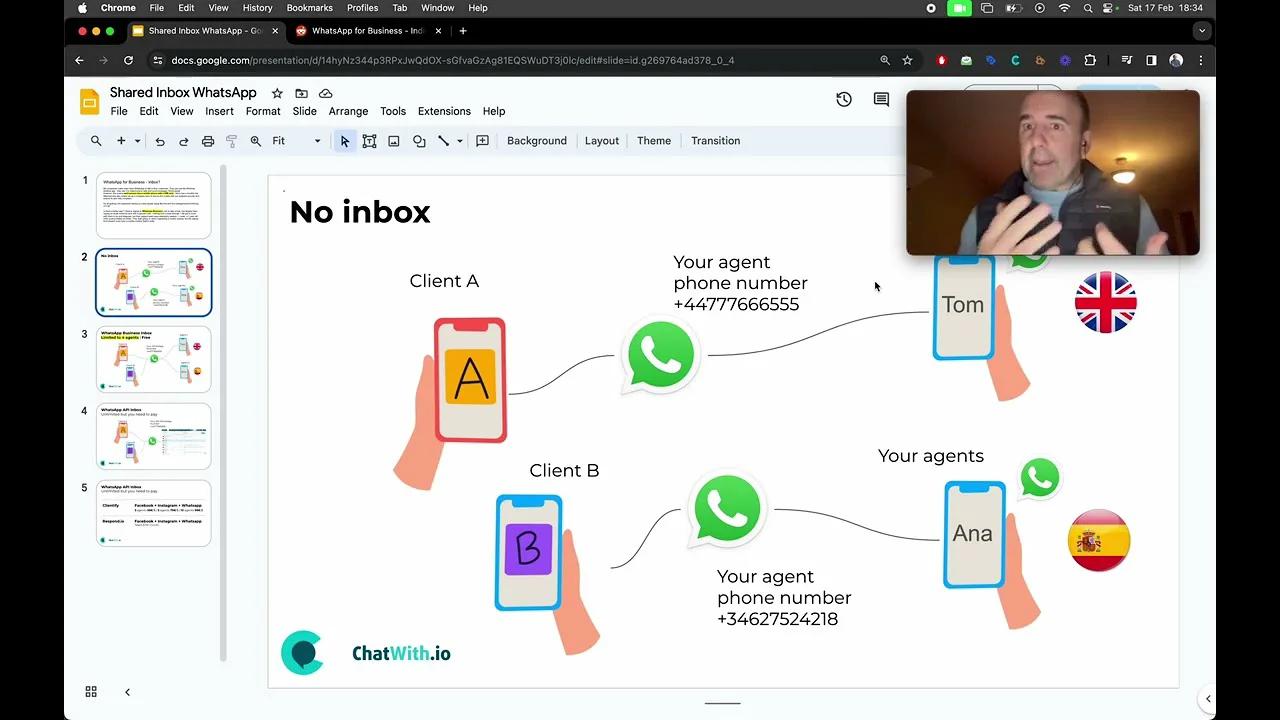Image resolution: width=1280 pixels, height=720 pixels.
Task: Click the Background button
Action: (x=537, y=141)
